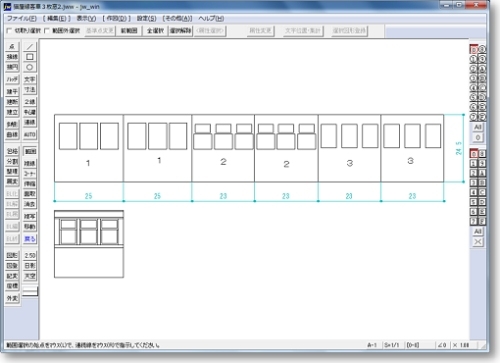The height and width of the screenshot is (363, 500).
Task: Click the All button under the upper layer bar
Action: pyautogui.click(x=478, y=127)
